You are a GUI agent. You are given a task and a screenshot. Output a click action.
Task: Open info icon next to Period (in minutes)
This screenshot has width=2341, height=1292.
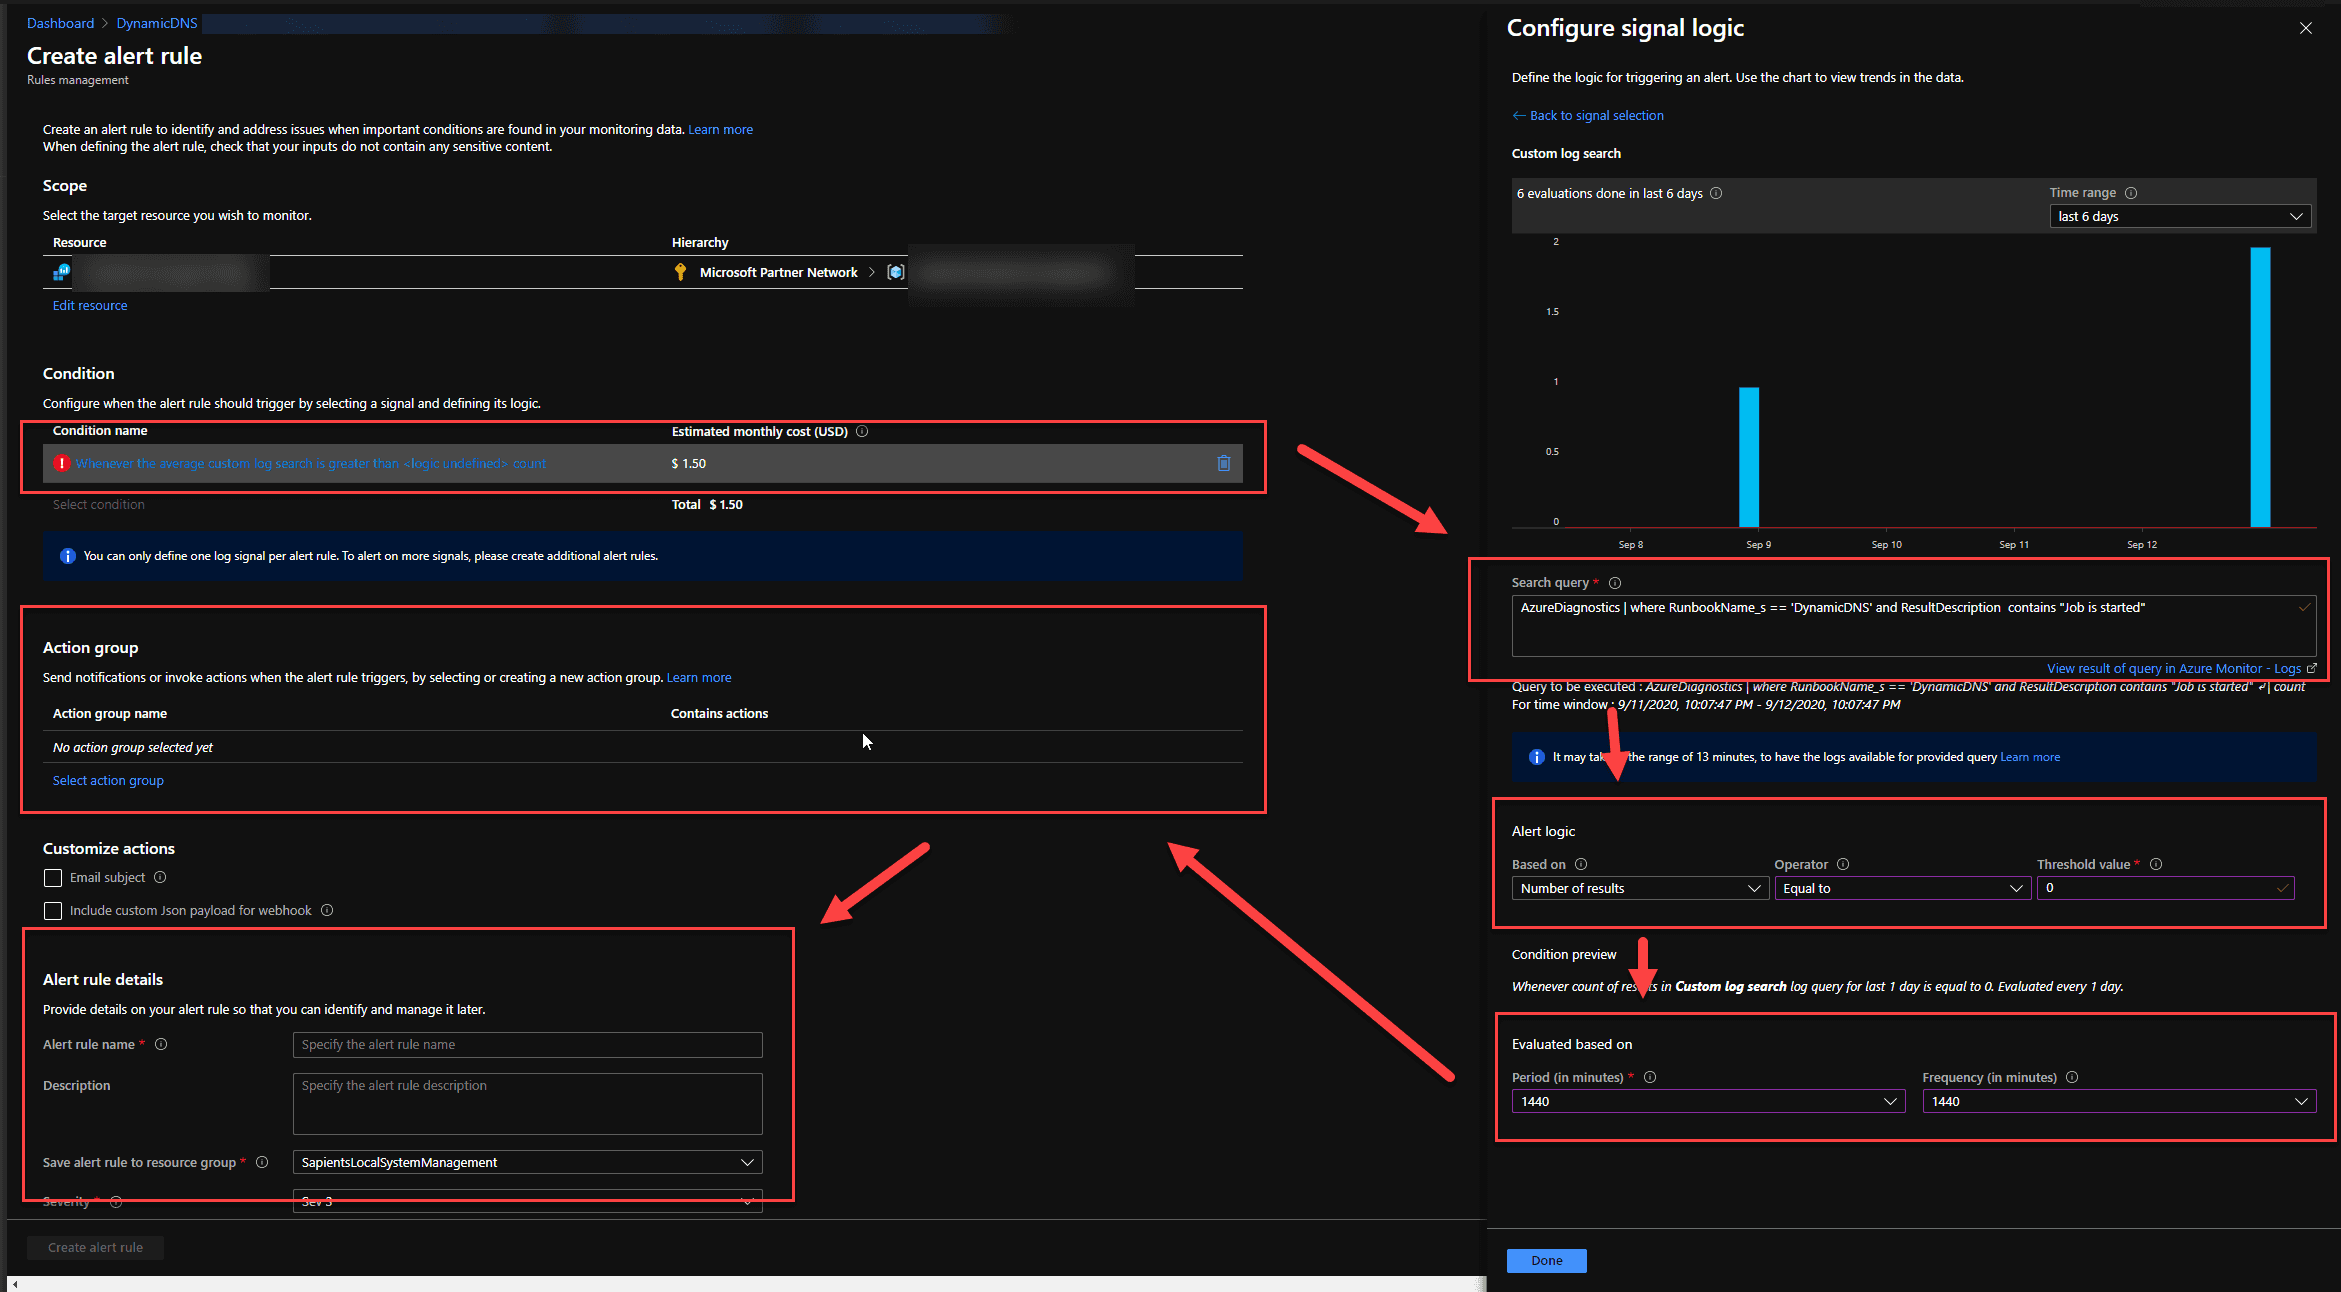(1650, 1077)
